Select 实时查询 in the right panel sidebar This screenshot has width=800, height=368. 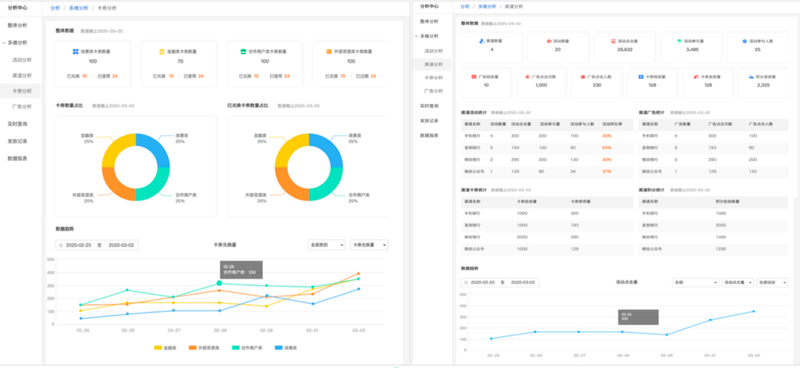tap(429, 106)
